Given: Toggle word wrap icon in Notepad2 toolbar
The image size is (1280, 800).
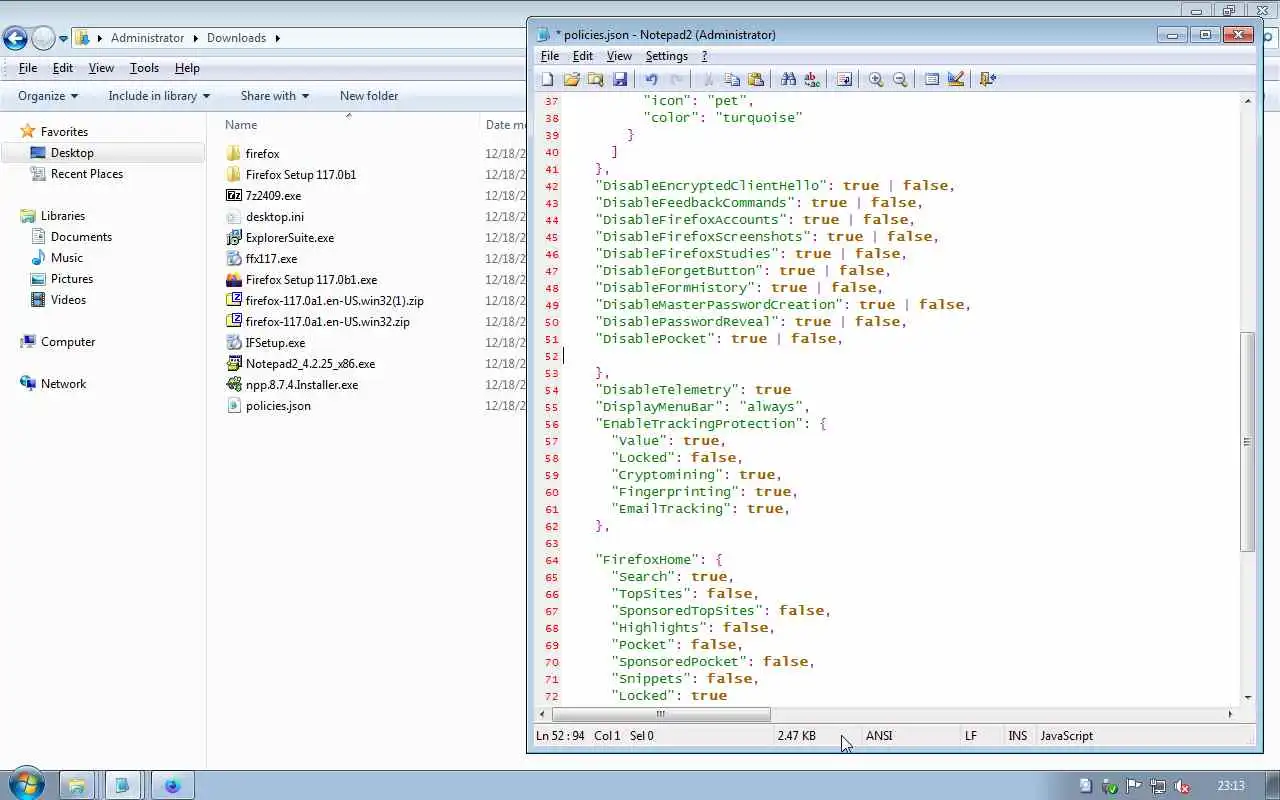Looking at the screenshot, I should click(x=844, y=79).
